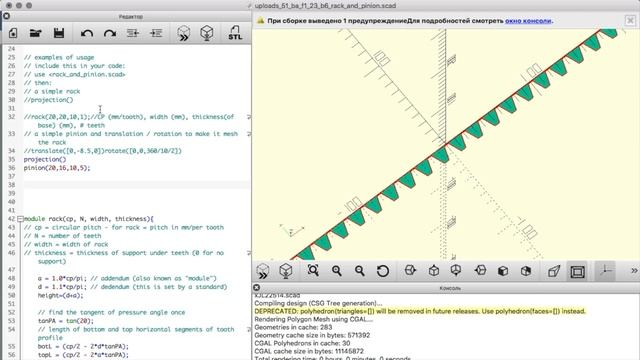Switch to the Left view

click(480, 271)
